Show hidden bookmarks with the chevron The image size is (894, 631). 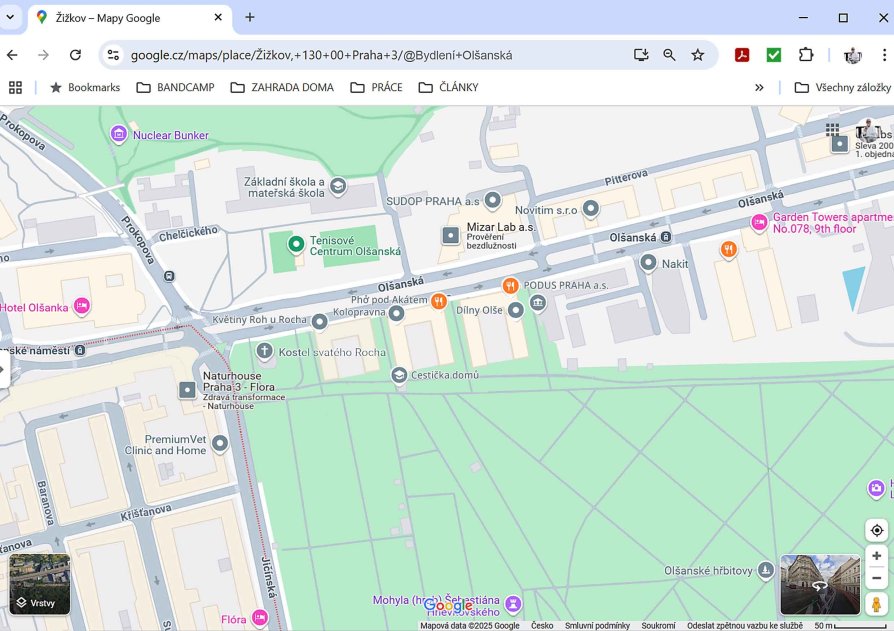tap(759, 87)
